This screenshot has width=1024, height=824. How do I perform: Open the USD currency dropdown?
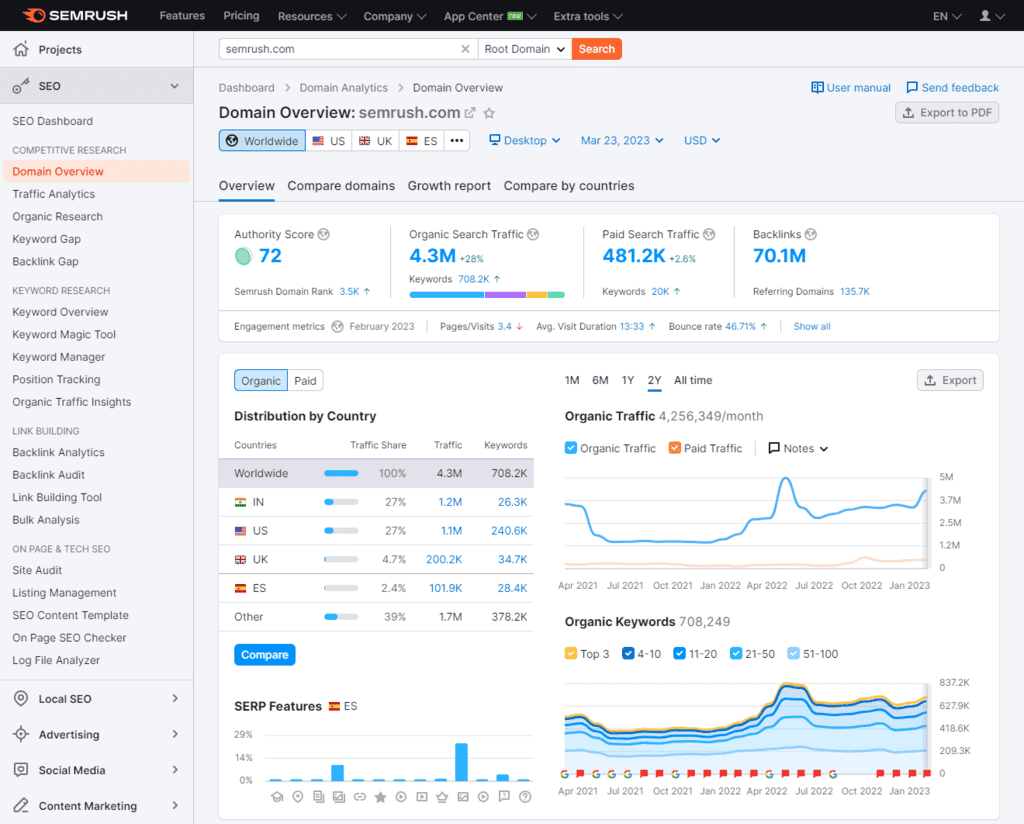pyautogui.click(x=702, y=140)
